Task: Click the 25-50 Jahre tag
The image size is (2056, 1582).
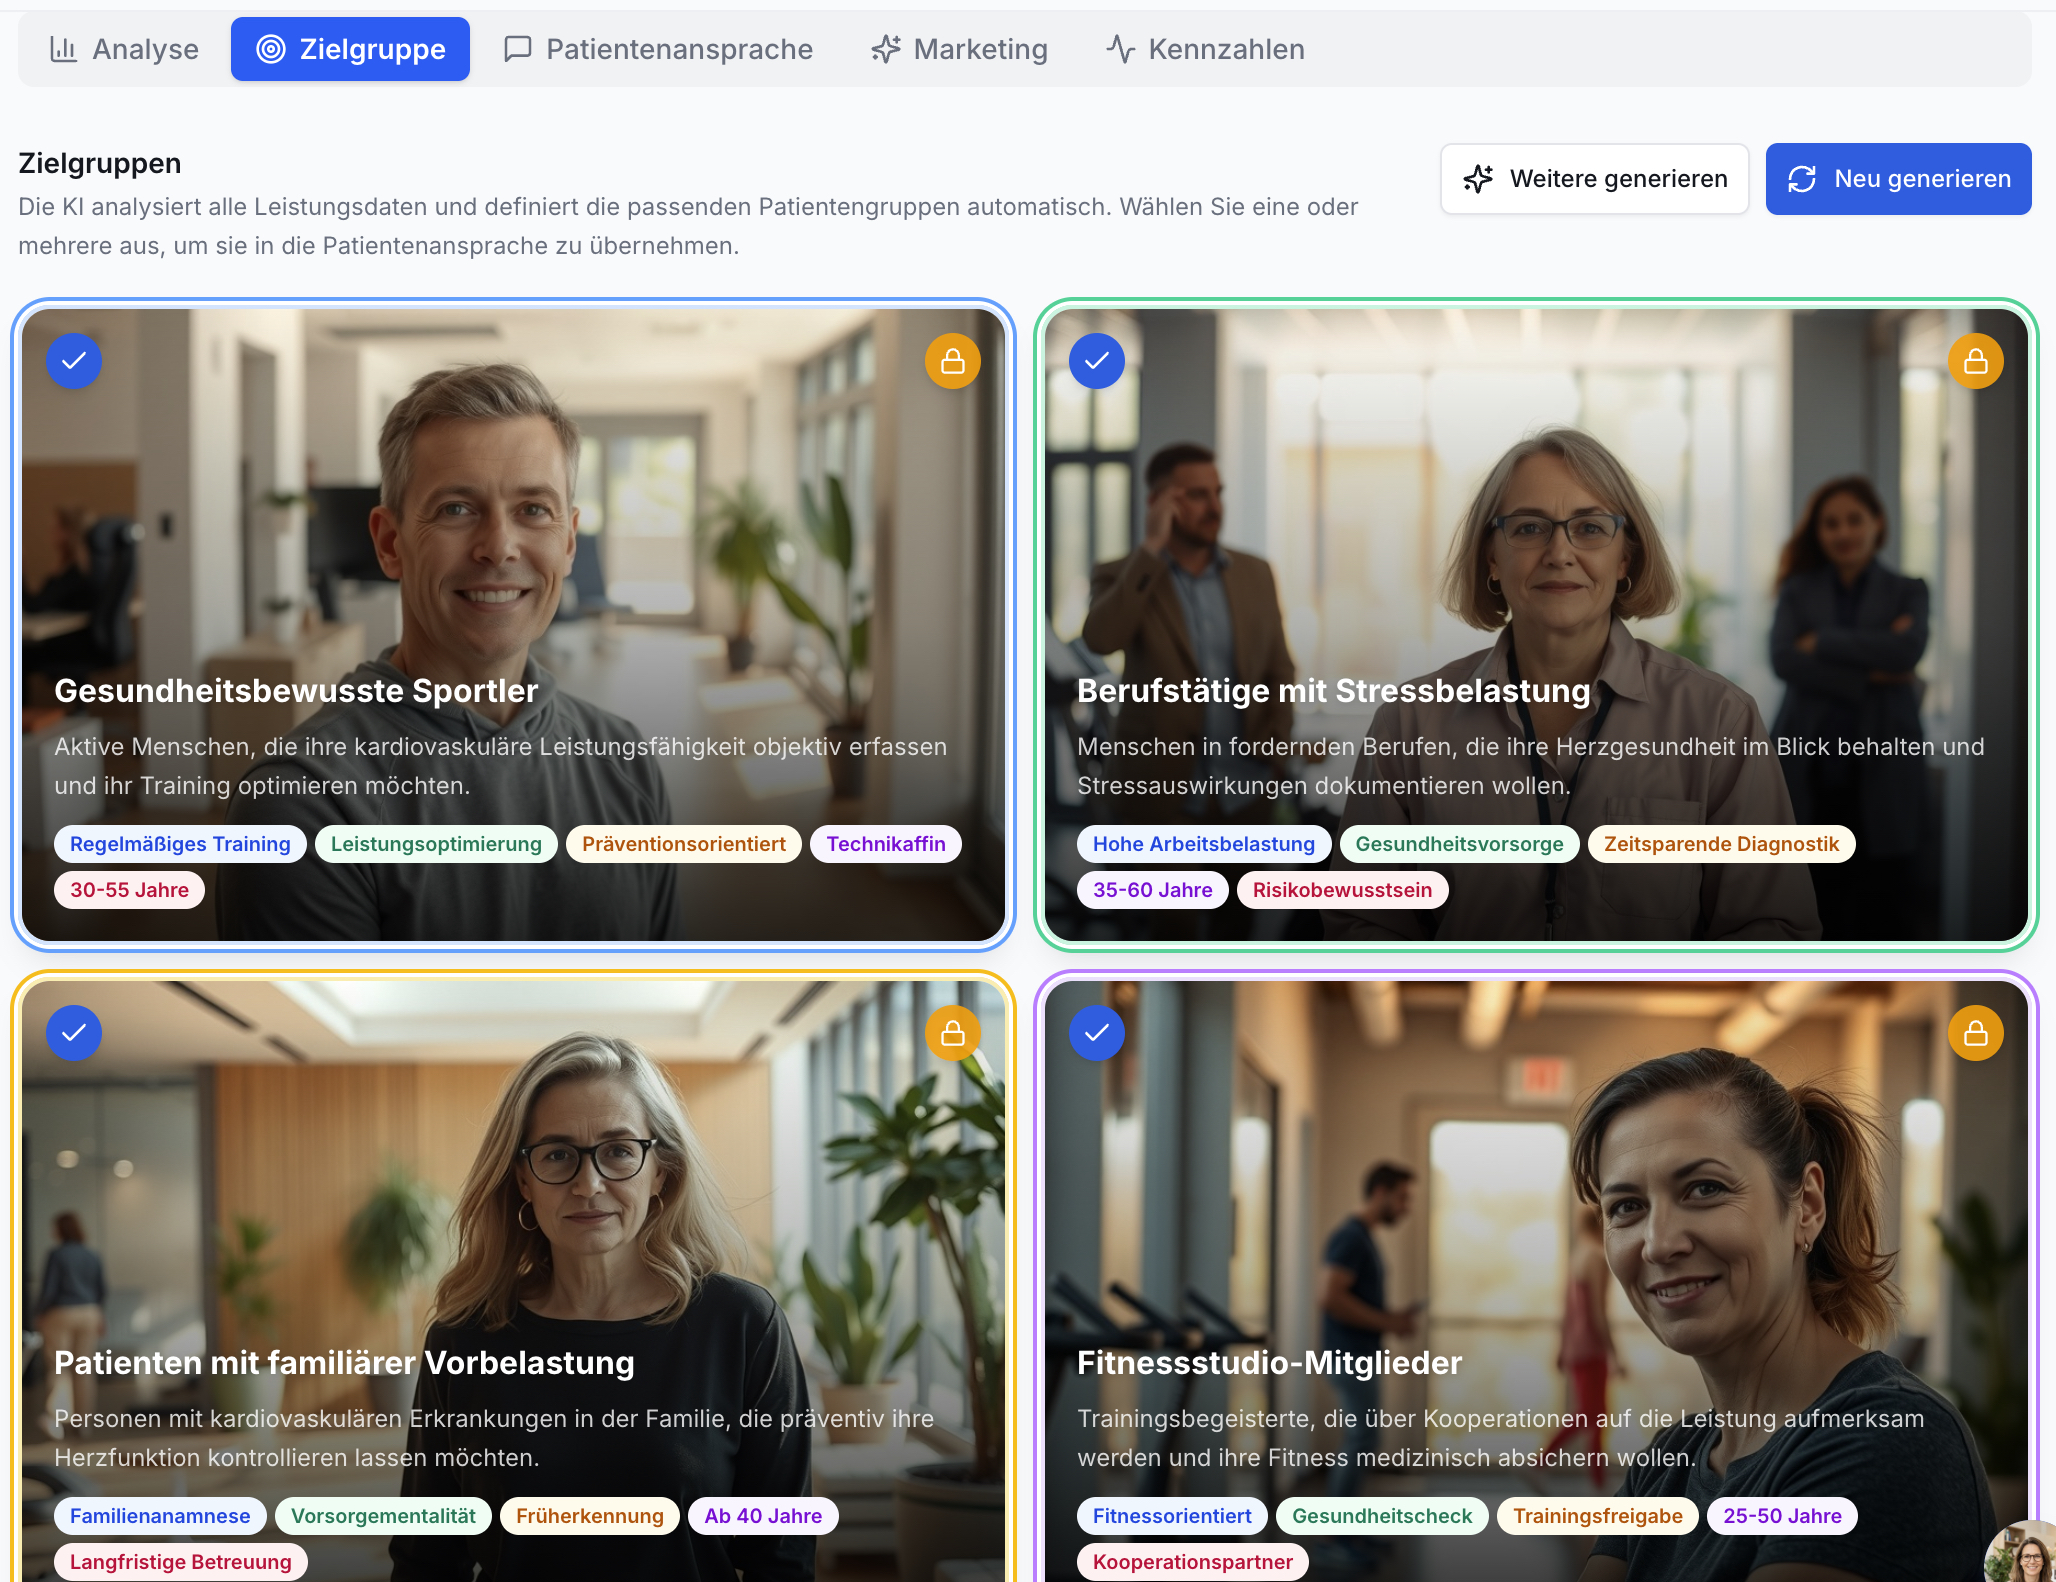Action: tap(1782, 1516)
